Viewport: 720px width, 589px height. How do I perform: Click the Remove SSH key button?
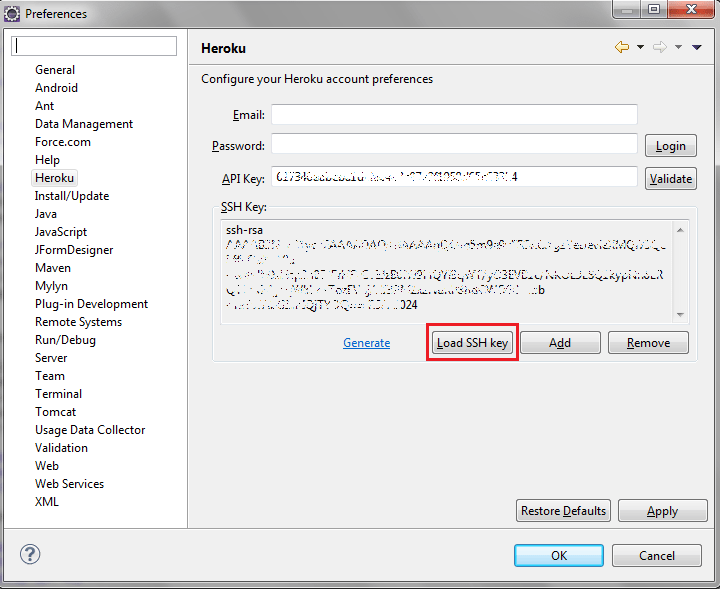pos(648,343)
